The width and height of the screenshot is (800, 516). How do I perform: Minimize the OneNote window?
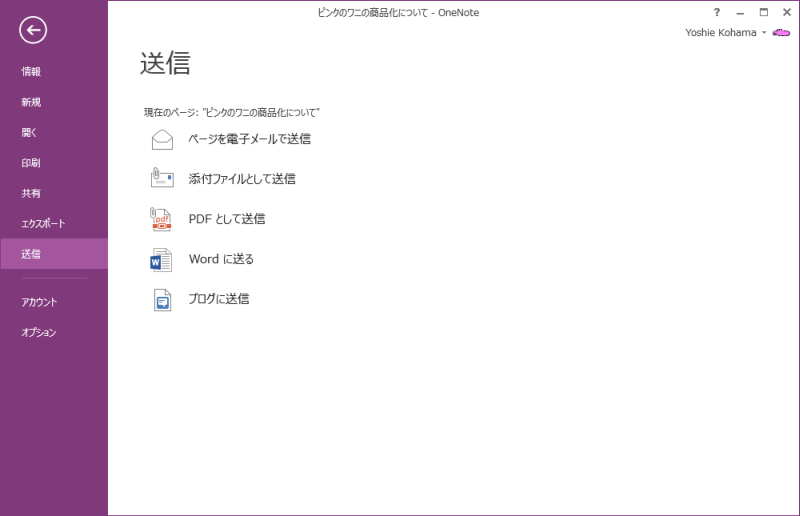click(740, 12)
